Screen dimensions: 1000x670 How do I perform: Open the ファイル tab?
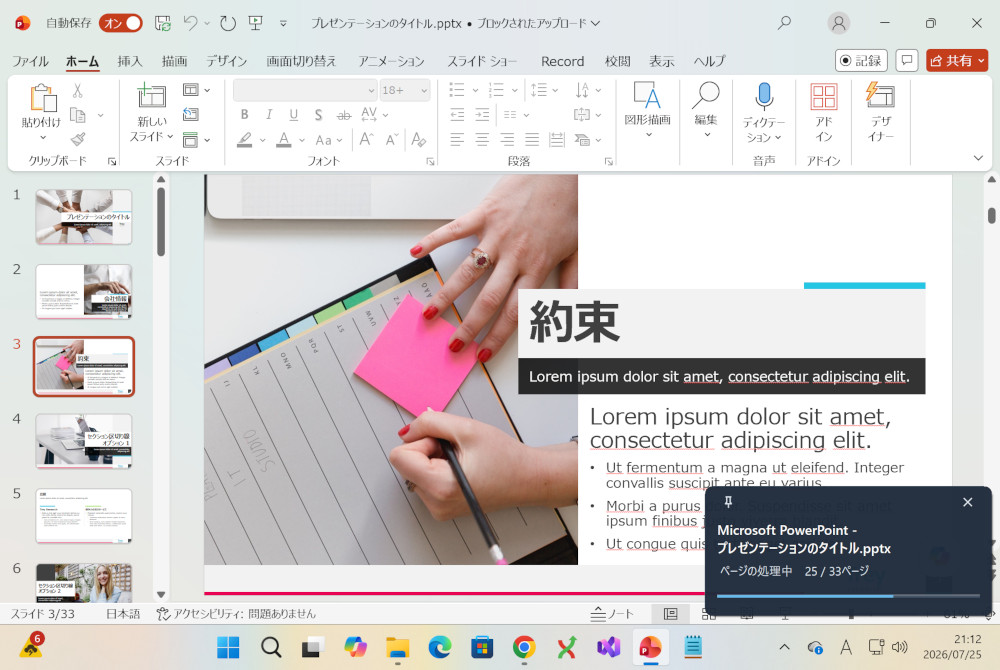tap(30, 61)
